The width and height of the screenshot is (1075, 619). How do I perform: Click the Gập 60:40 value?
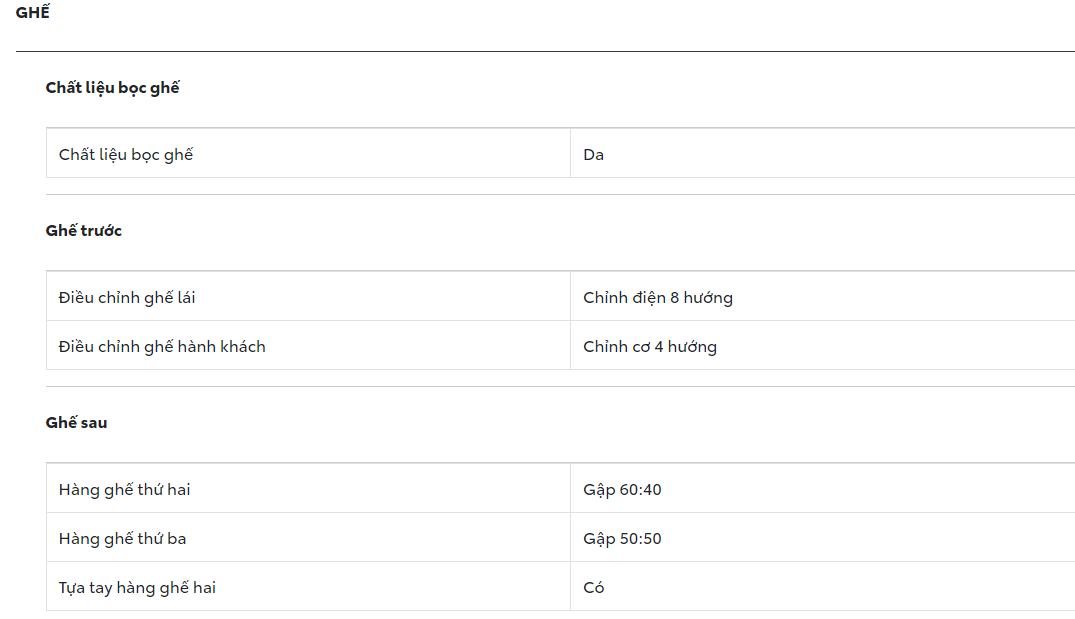coord(622,490)
